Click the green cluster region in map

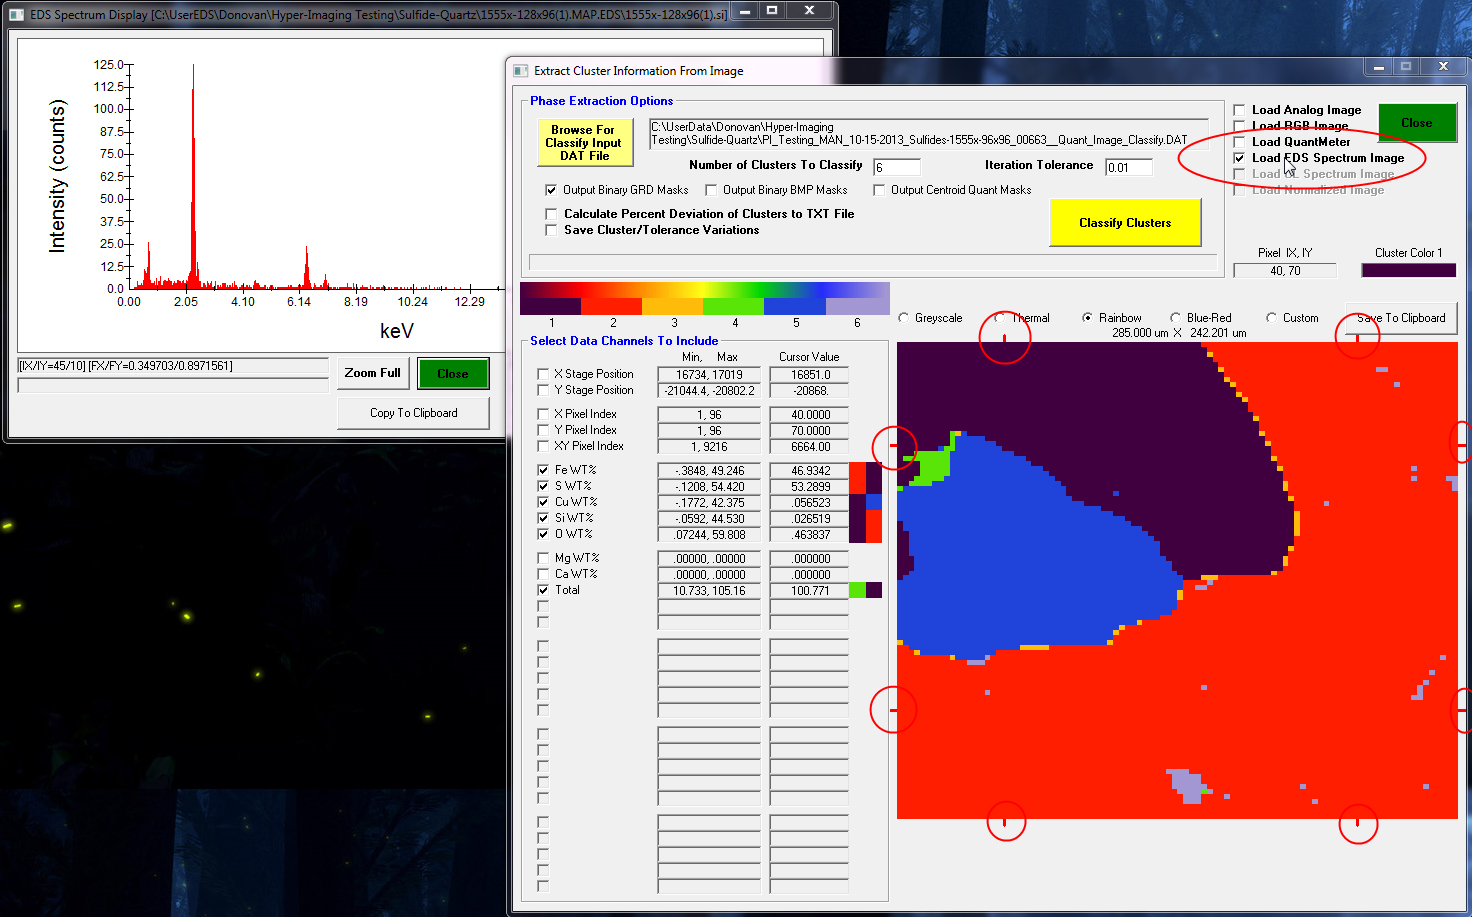click(x=934, y=466)
